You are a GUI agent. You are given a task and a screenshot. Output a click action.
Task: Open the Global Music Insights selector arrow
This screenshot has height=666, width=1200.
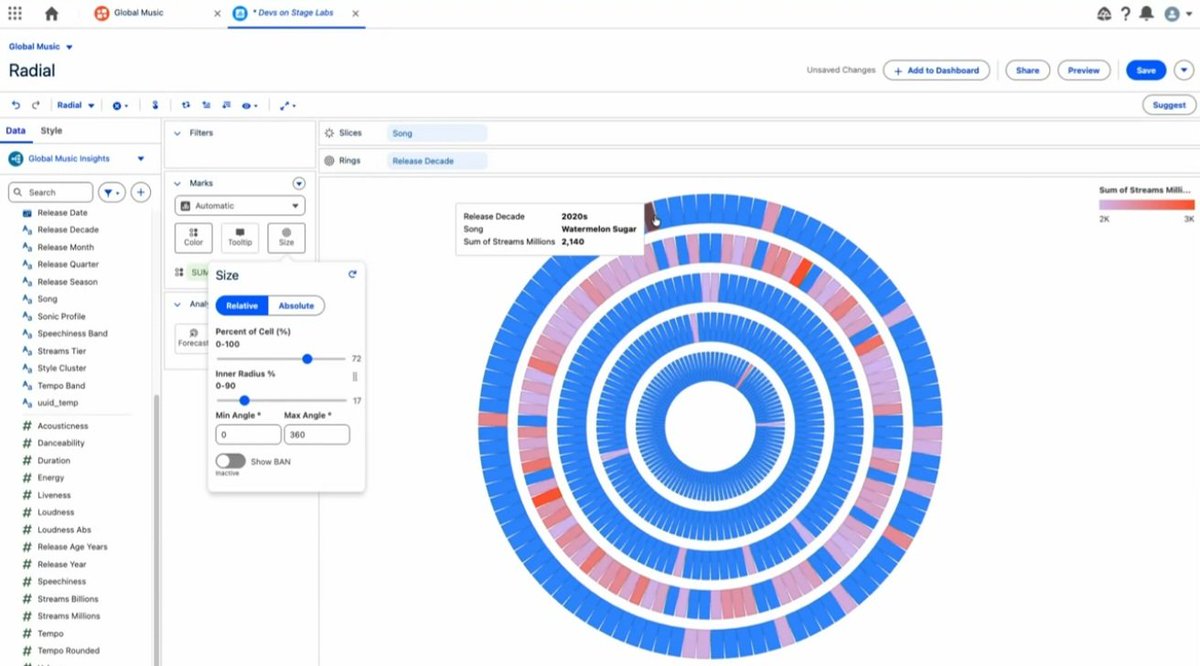click(141, 158)
